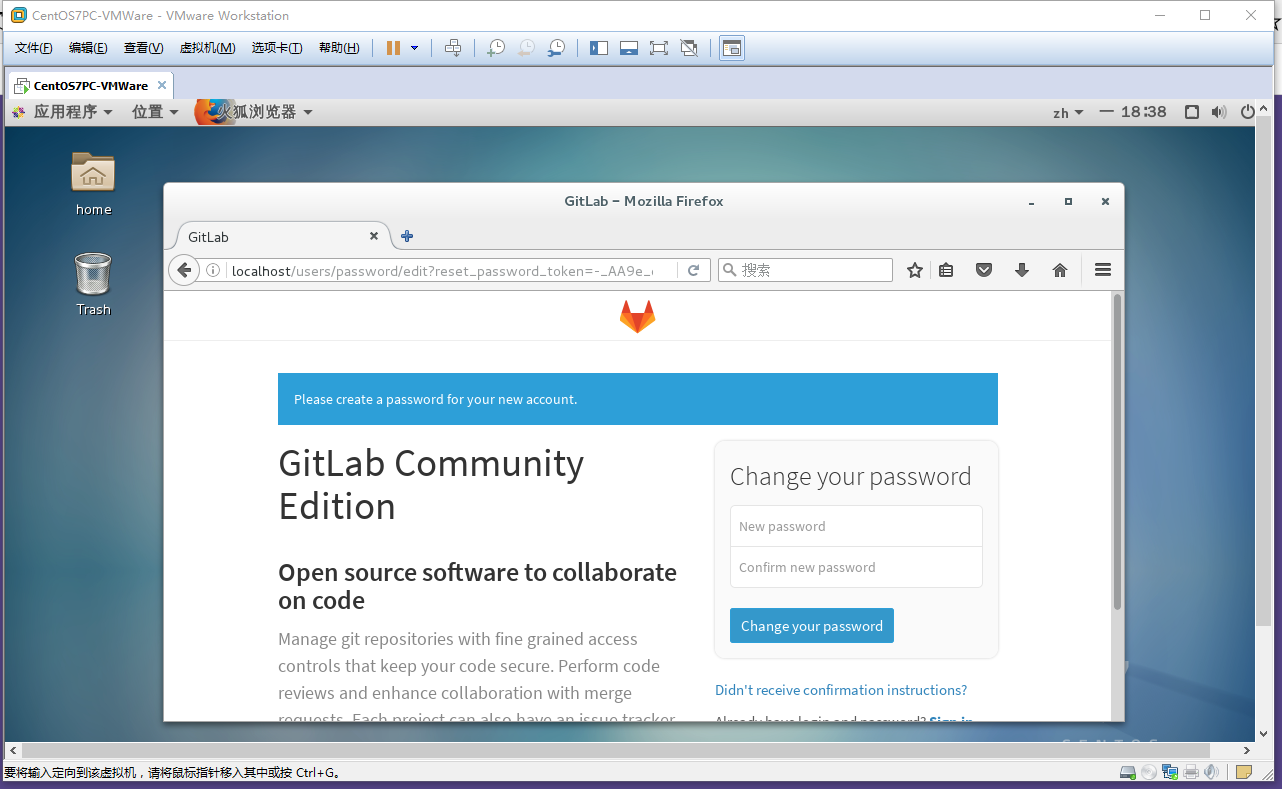Show bookmarks list icon in Firefox toolbar
The image size is (1282, 789).
pyautogui.click(x=946, y=270)
